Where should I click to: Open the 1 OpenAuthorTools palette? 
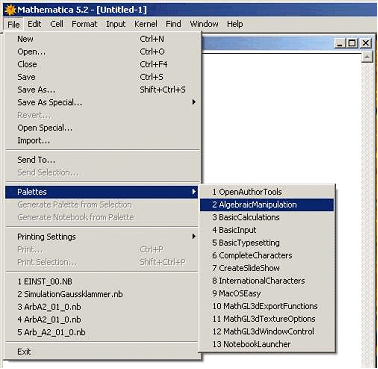[267, 192]
